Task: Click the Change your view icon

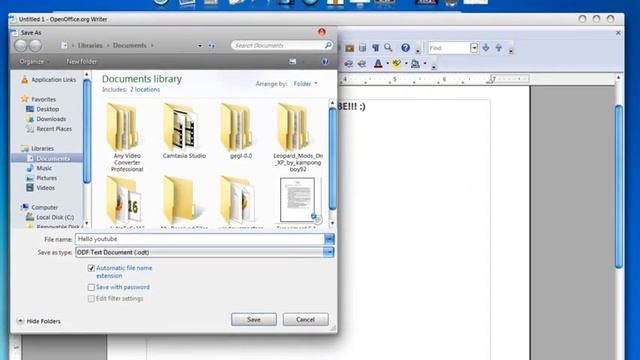Action: [293, 61]
